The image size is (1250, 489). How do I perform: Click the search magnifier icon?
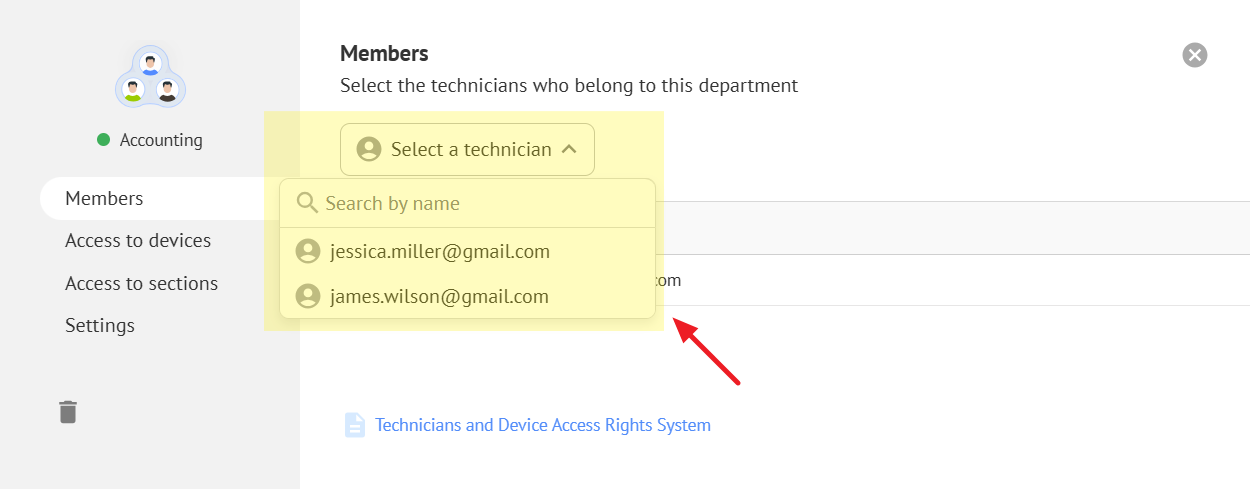click(308, 204)
